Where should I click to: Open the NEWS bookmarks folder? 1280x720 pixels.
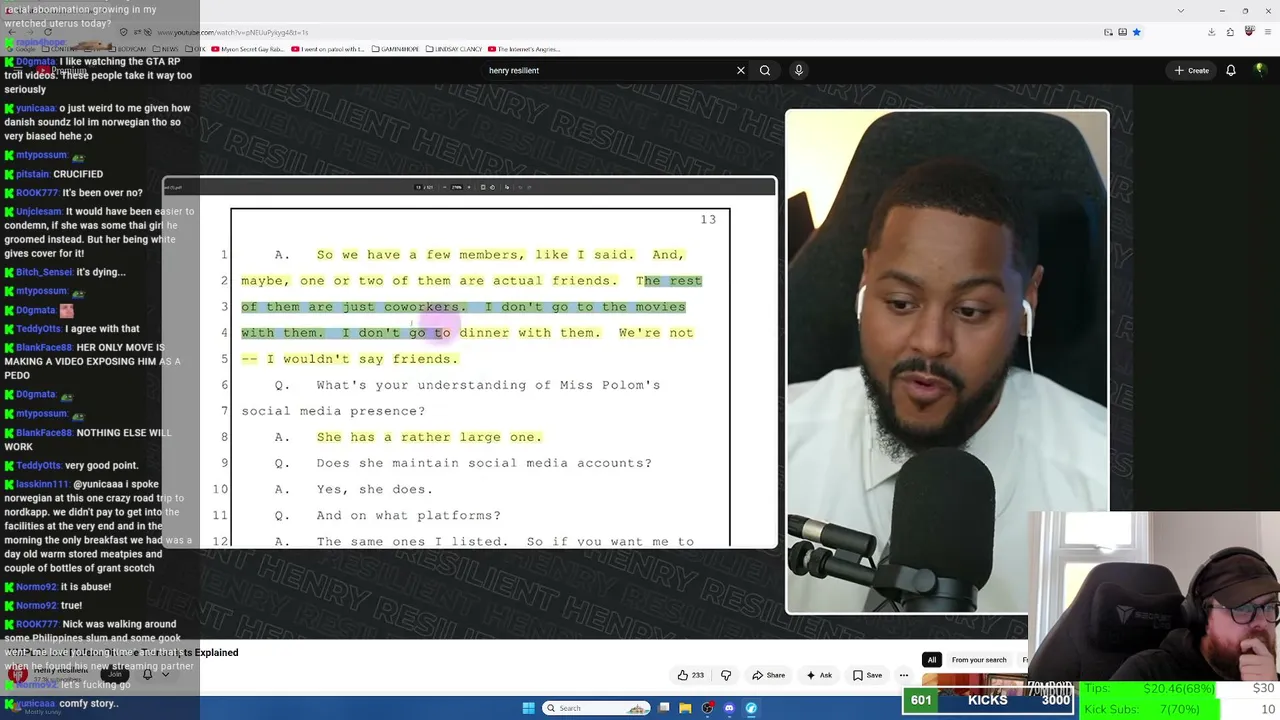(x=165, y=49)
